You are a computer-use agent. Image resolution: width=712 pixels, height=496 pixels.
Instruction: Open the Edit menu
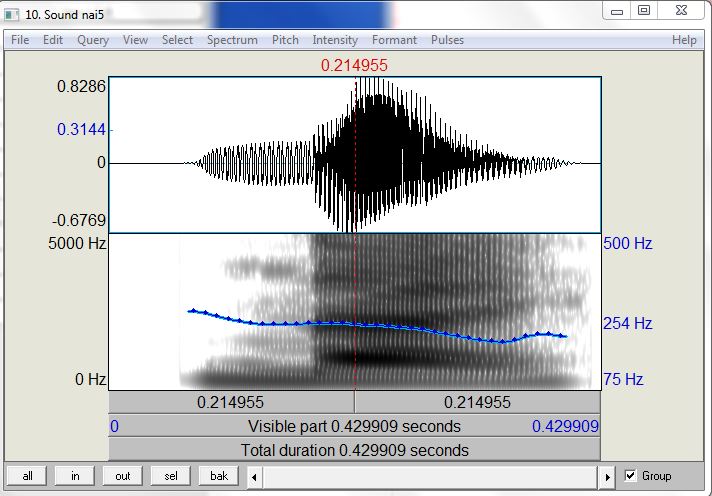[53, 40]
